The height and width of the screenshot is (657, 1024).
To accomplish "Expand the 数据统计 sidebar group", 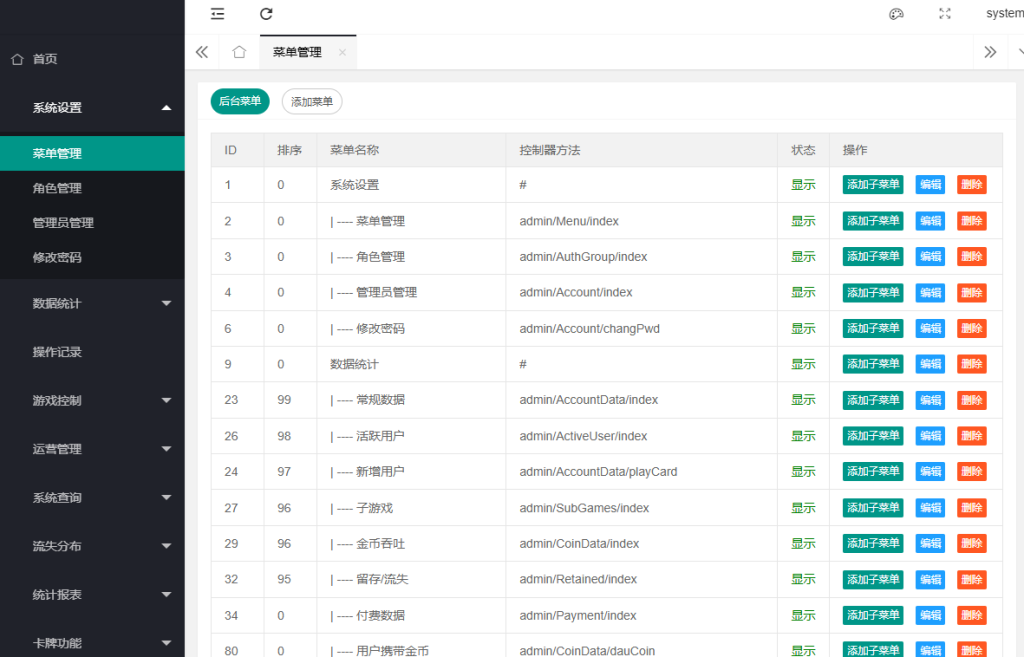I will pyautogui.click(x=92, y=303).
